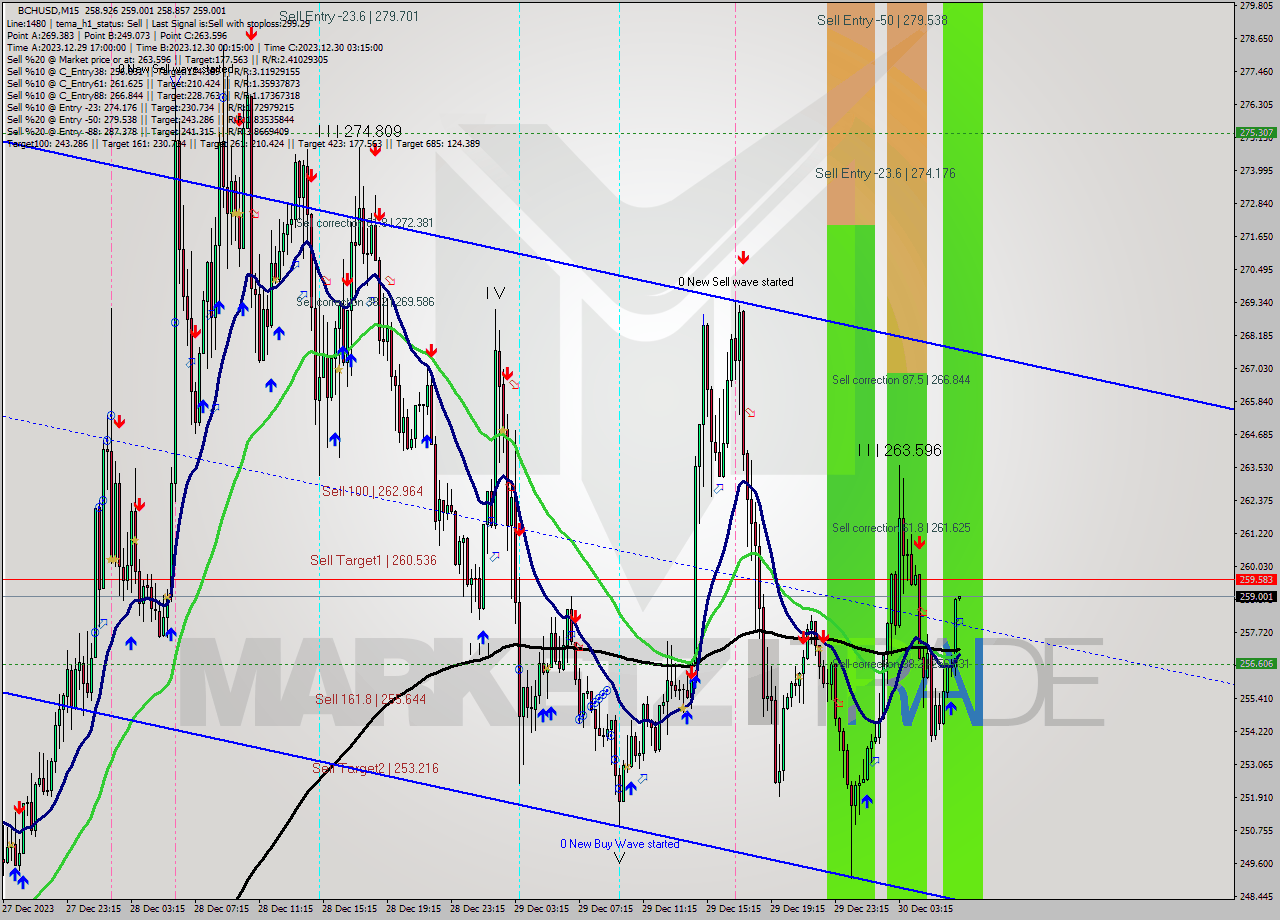Click the 'I I | 263.596' wave label
The image size is (1280, 920).
[x=899, y=450]
